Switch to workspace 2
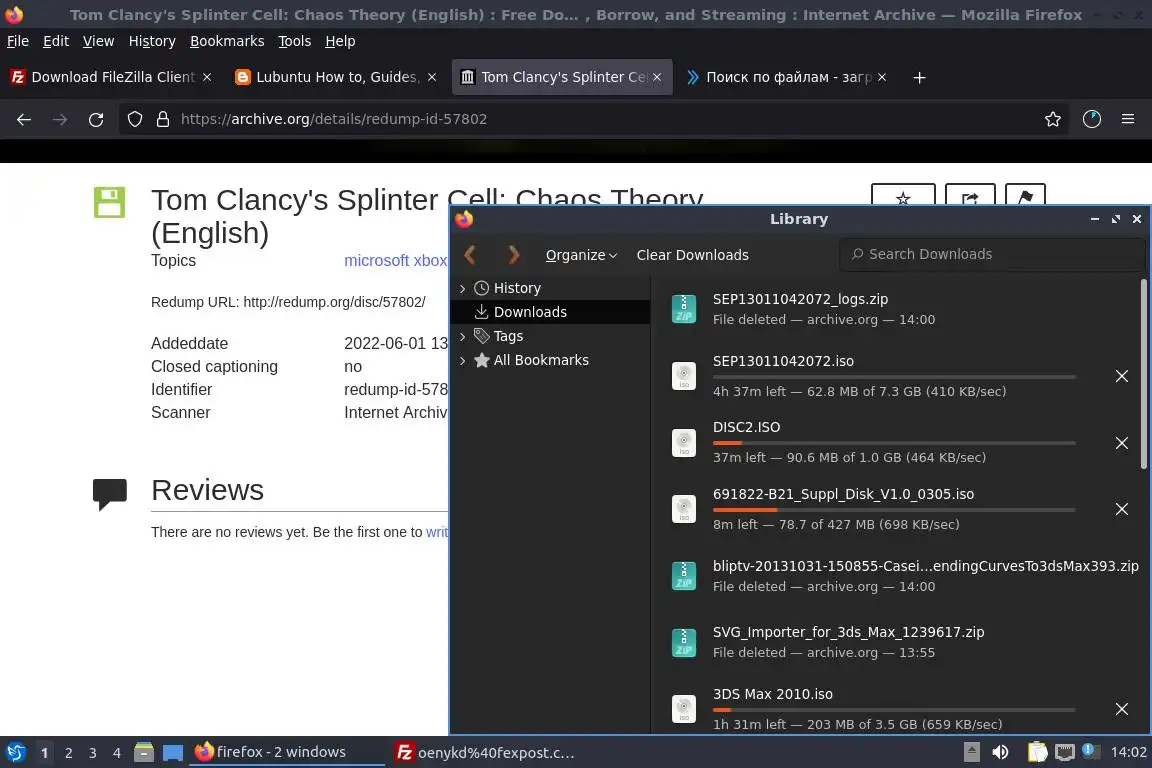The image size is (1152, 768). pyautogui.click(x=68, y=753)
